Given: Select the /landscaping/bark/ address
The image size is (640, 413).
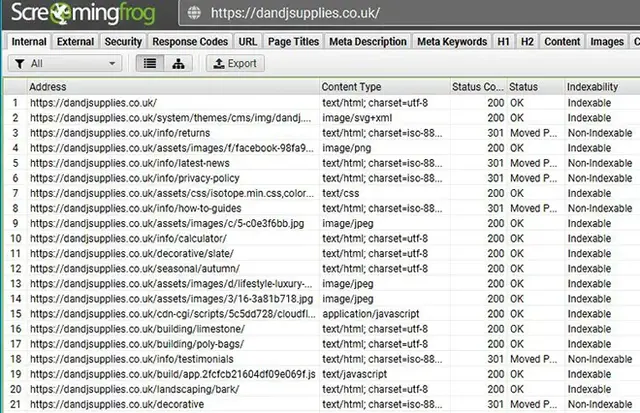Looking at the screenshot, I should (x=135, y=390).
